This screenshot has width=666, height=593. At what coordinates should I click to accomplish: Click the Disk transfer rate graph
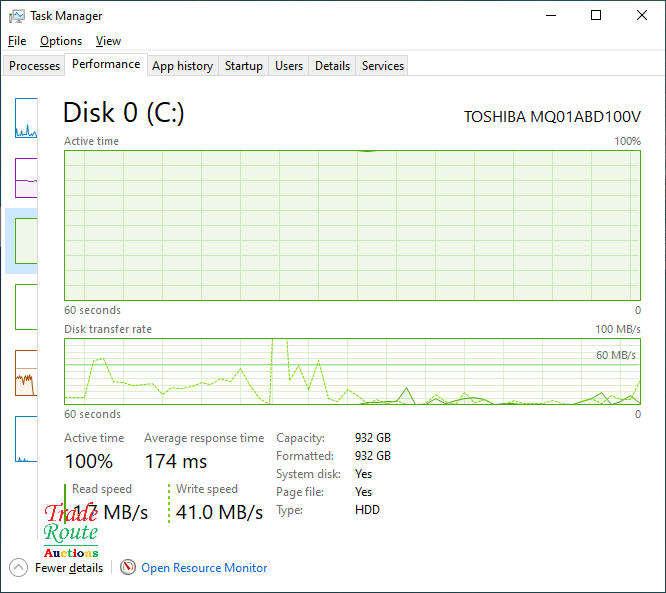tap(352, 371)
